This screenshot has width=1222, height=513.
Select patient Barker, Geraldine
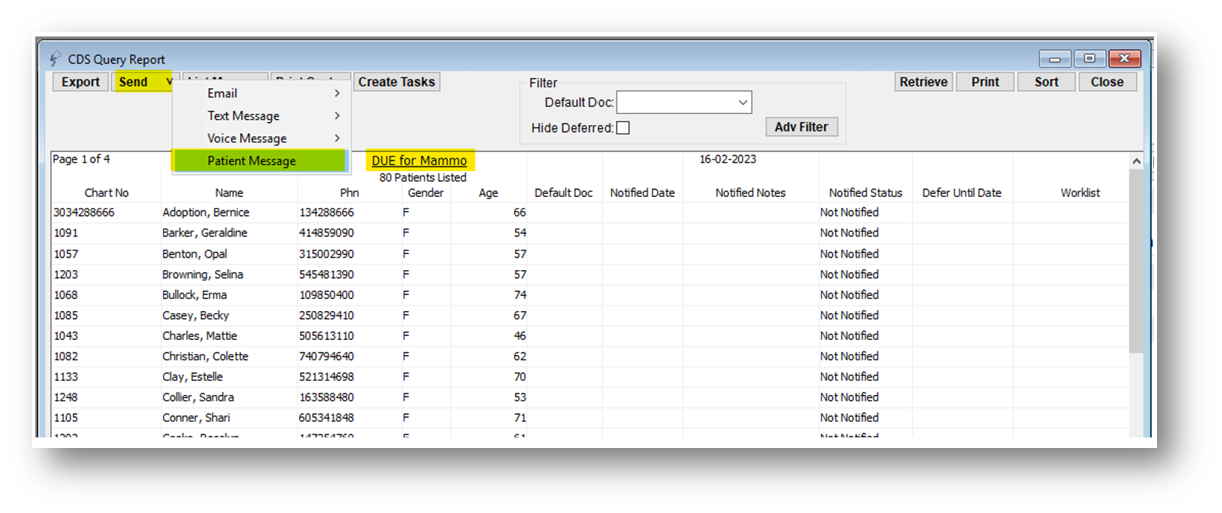[205, 233]
